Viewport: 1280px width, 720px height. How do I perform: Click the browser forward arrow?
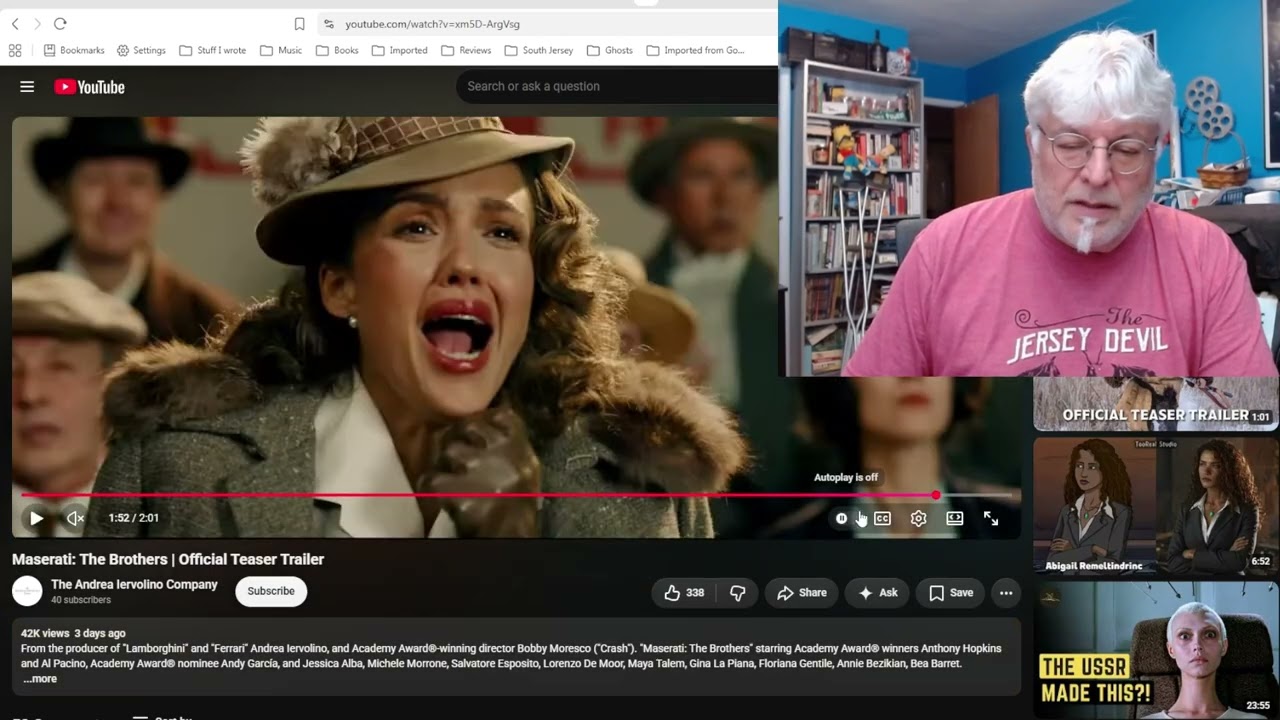[x=37, y=23]
